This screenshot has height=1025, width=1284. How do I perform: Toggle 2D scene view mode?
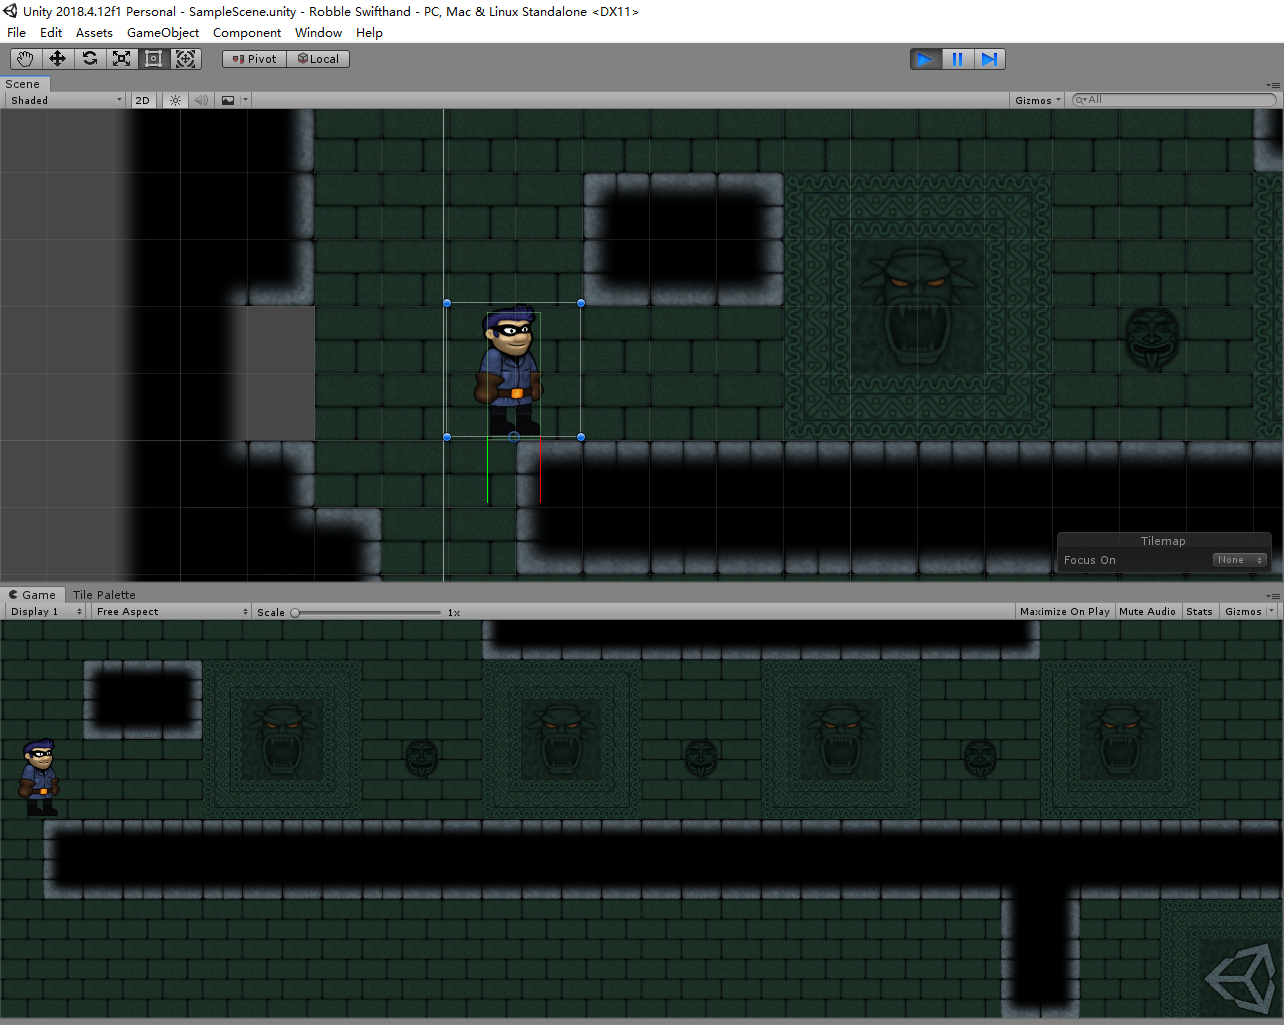pos(143,100)
